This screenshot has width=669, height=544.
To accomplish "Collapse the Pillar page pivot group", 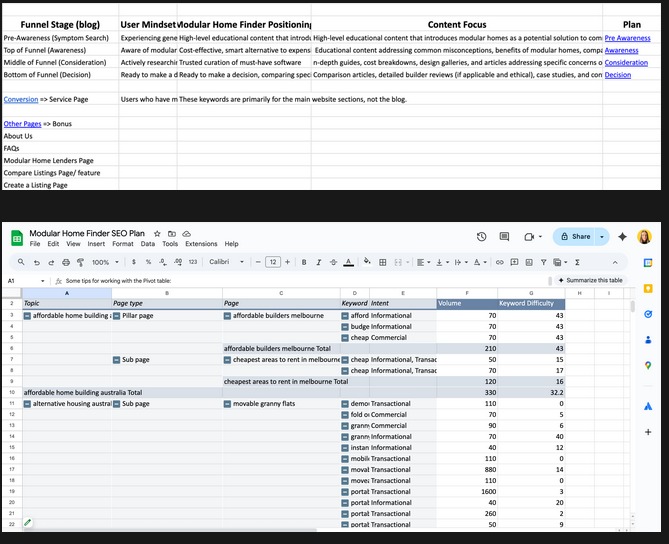I will tap(117, 315).
